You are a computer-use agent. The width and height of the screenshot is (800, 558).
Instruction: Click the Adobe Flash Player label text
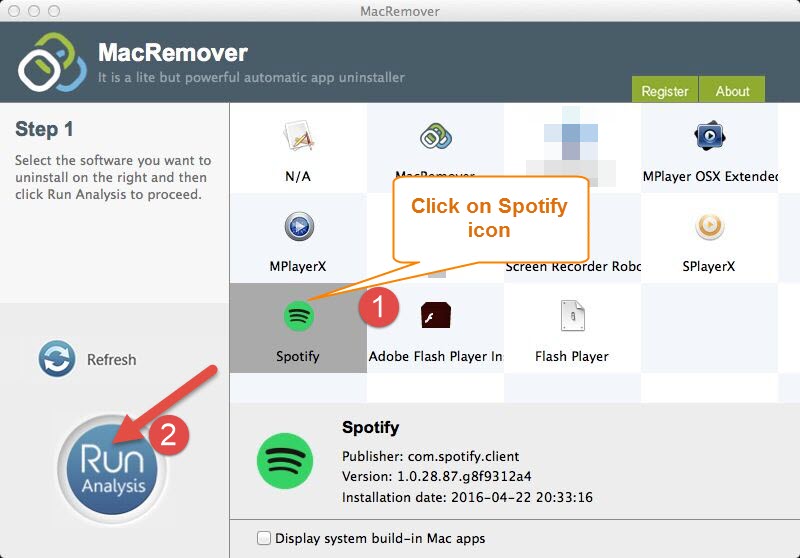tap(435, 356)
